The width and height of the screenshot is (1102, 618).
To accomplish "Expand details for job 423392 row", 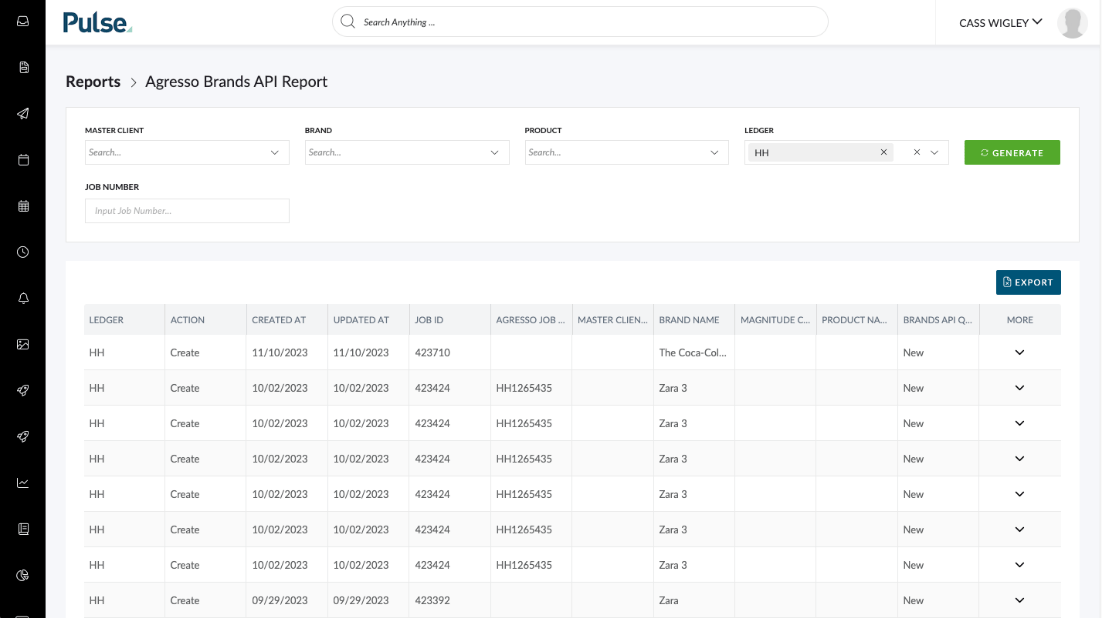I will coord(1019,600).
